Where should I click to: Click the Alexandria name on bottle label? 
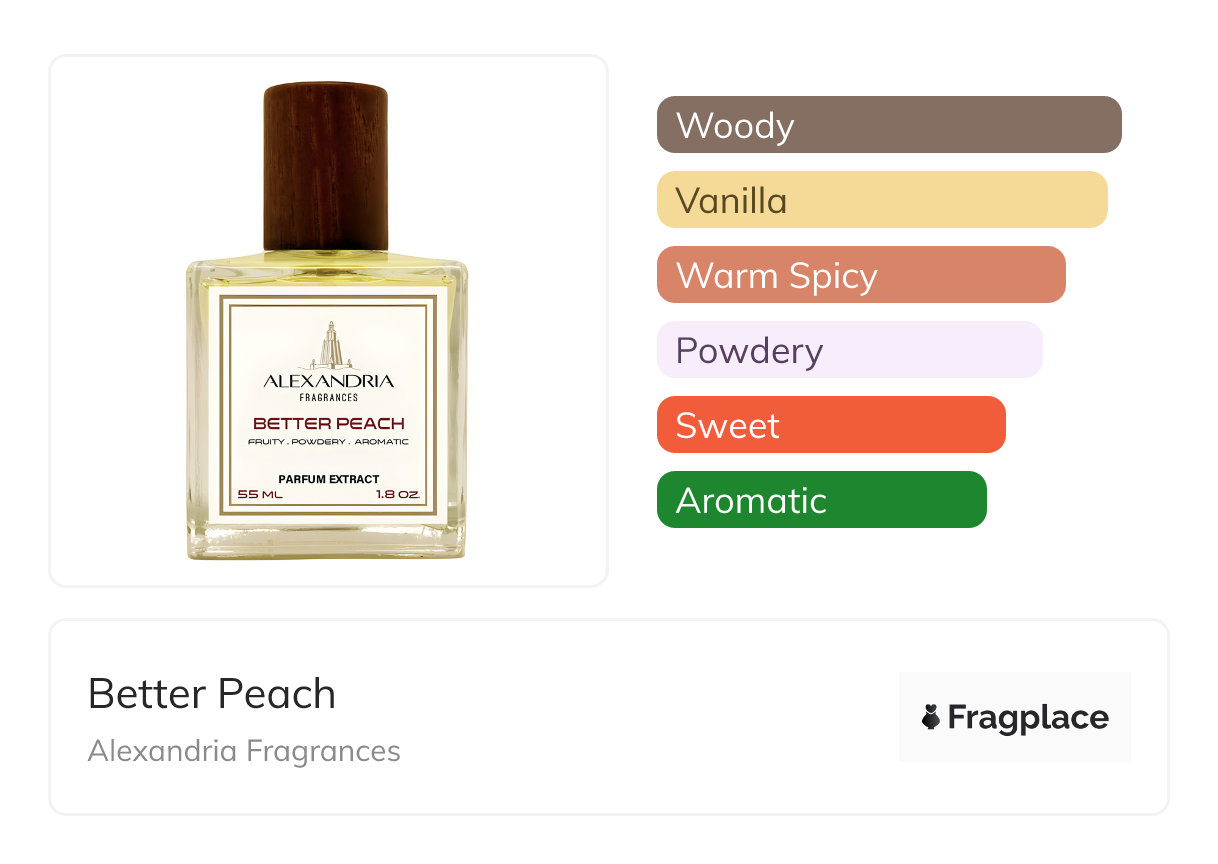coord(328,380)
